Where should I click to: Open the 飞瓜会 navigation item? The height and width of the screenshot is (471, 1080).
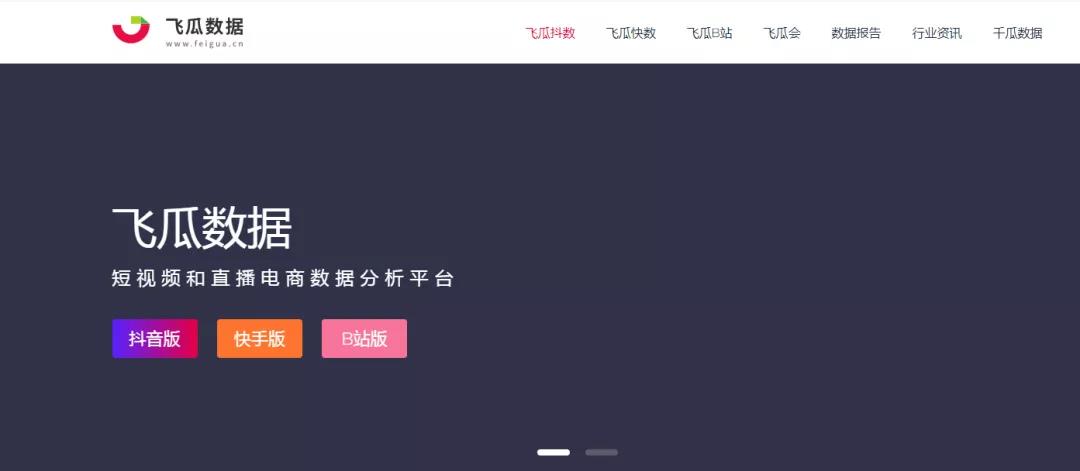click(782, 33)
